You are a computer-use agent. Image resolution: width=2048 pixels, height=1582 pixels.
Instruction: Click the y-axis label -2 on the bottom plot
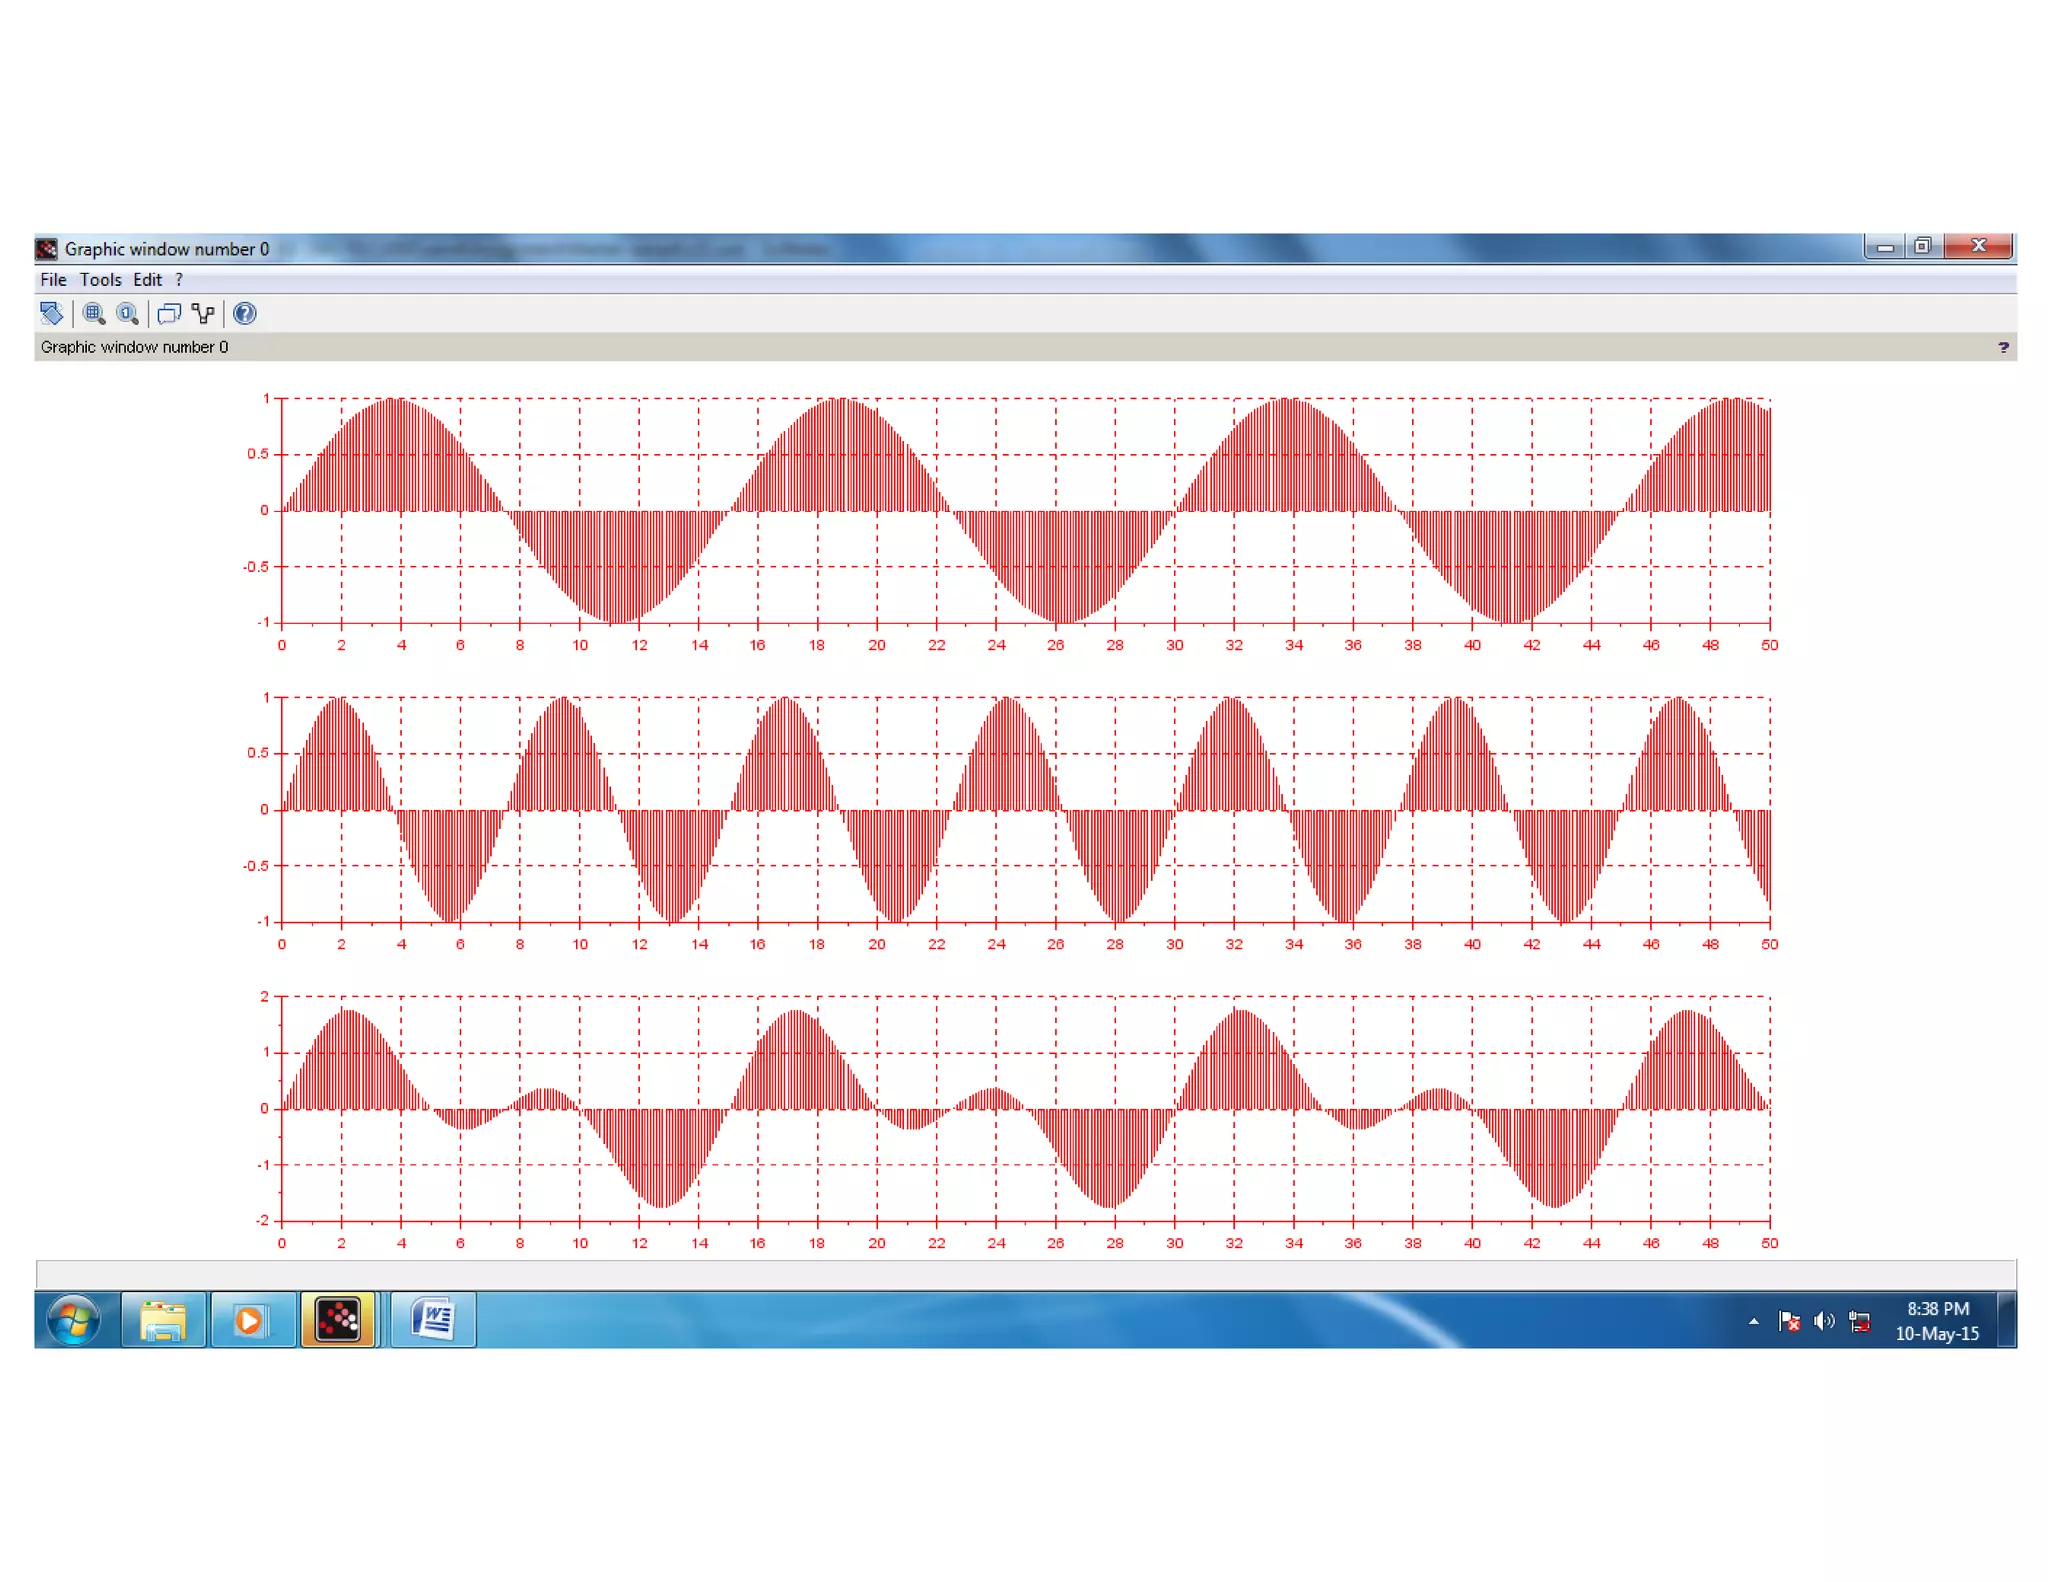click(262, 1220)
